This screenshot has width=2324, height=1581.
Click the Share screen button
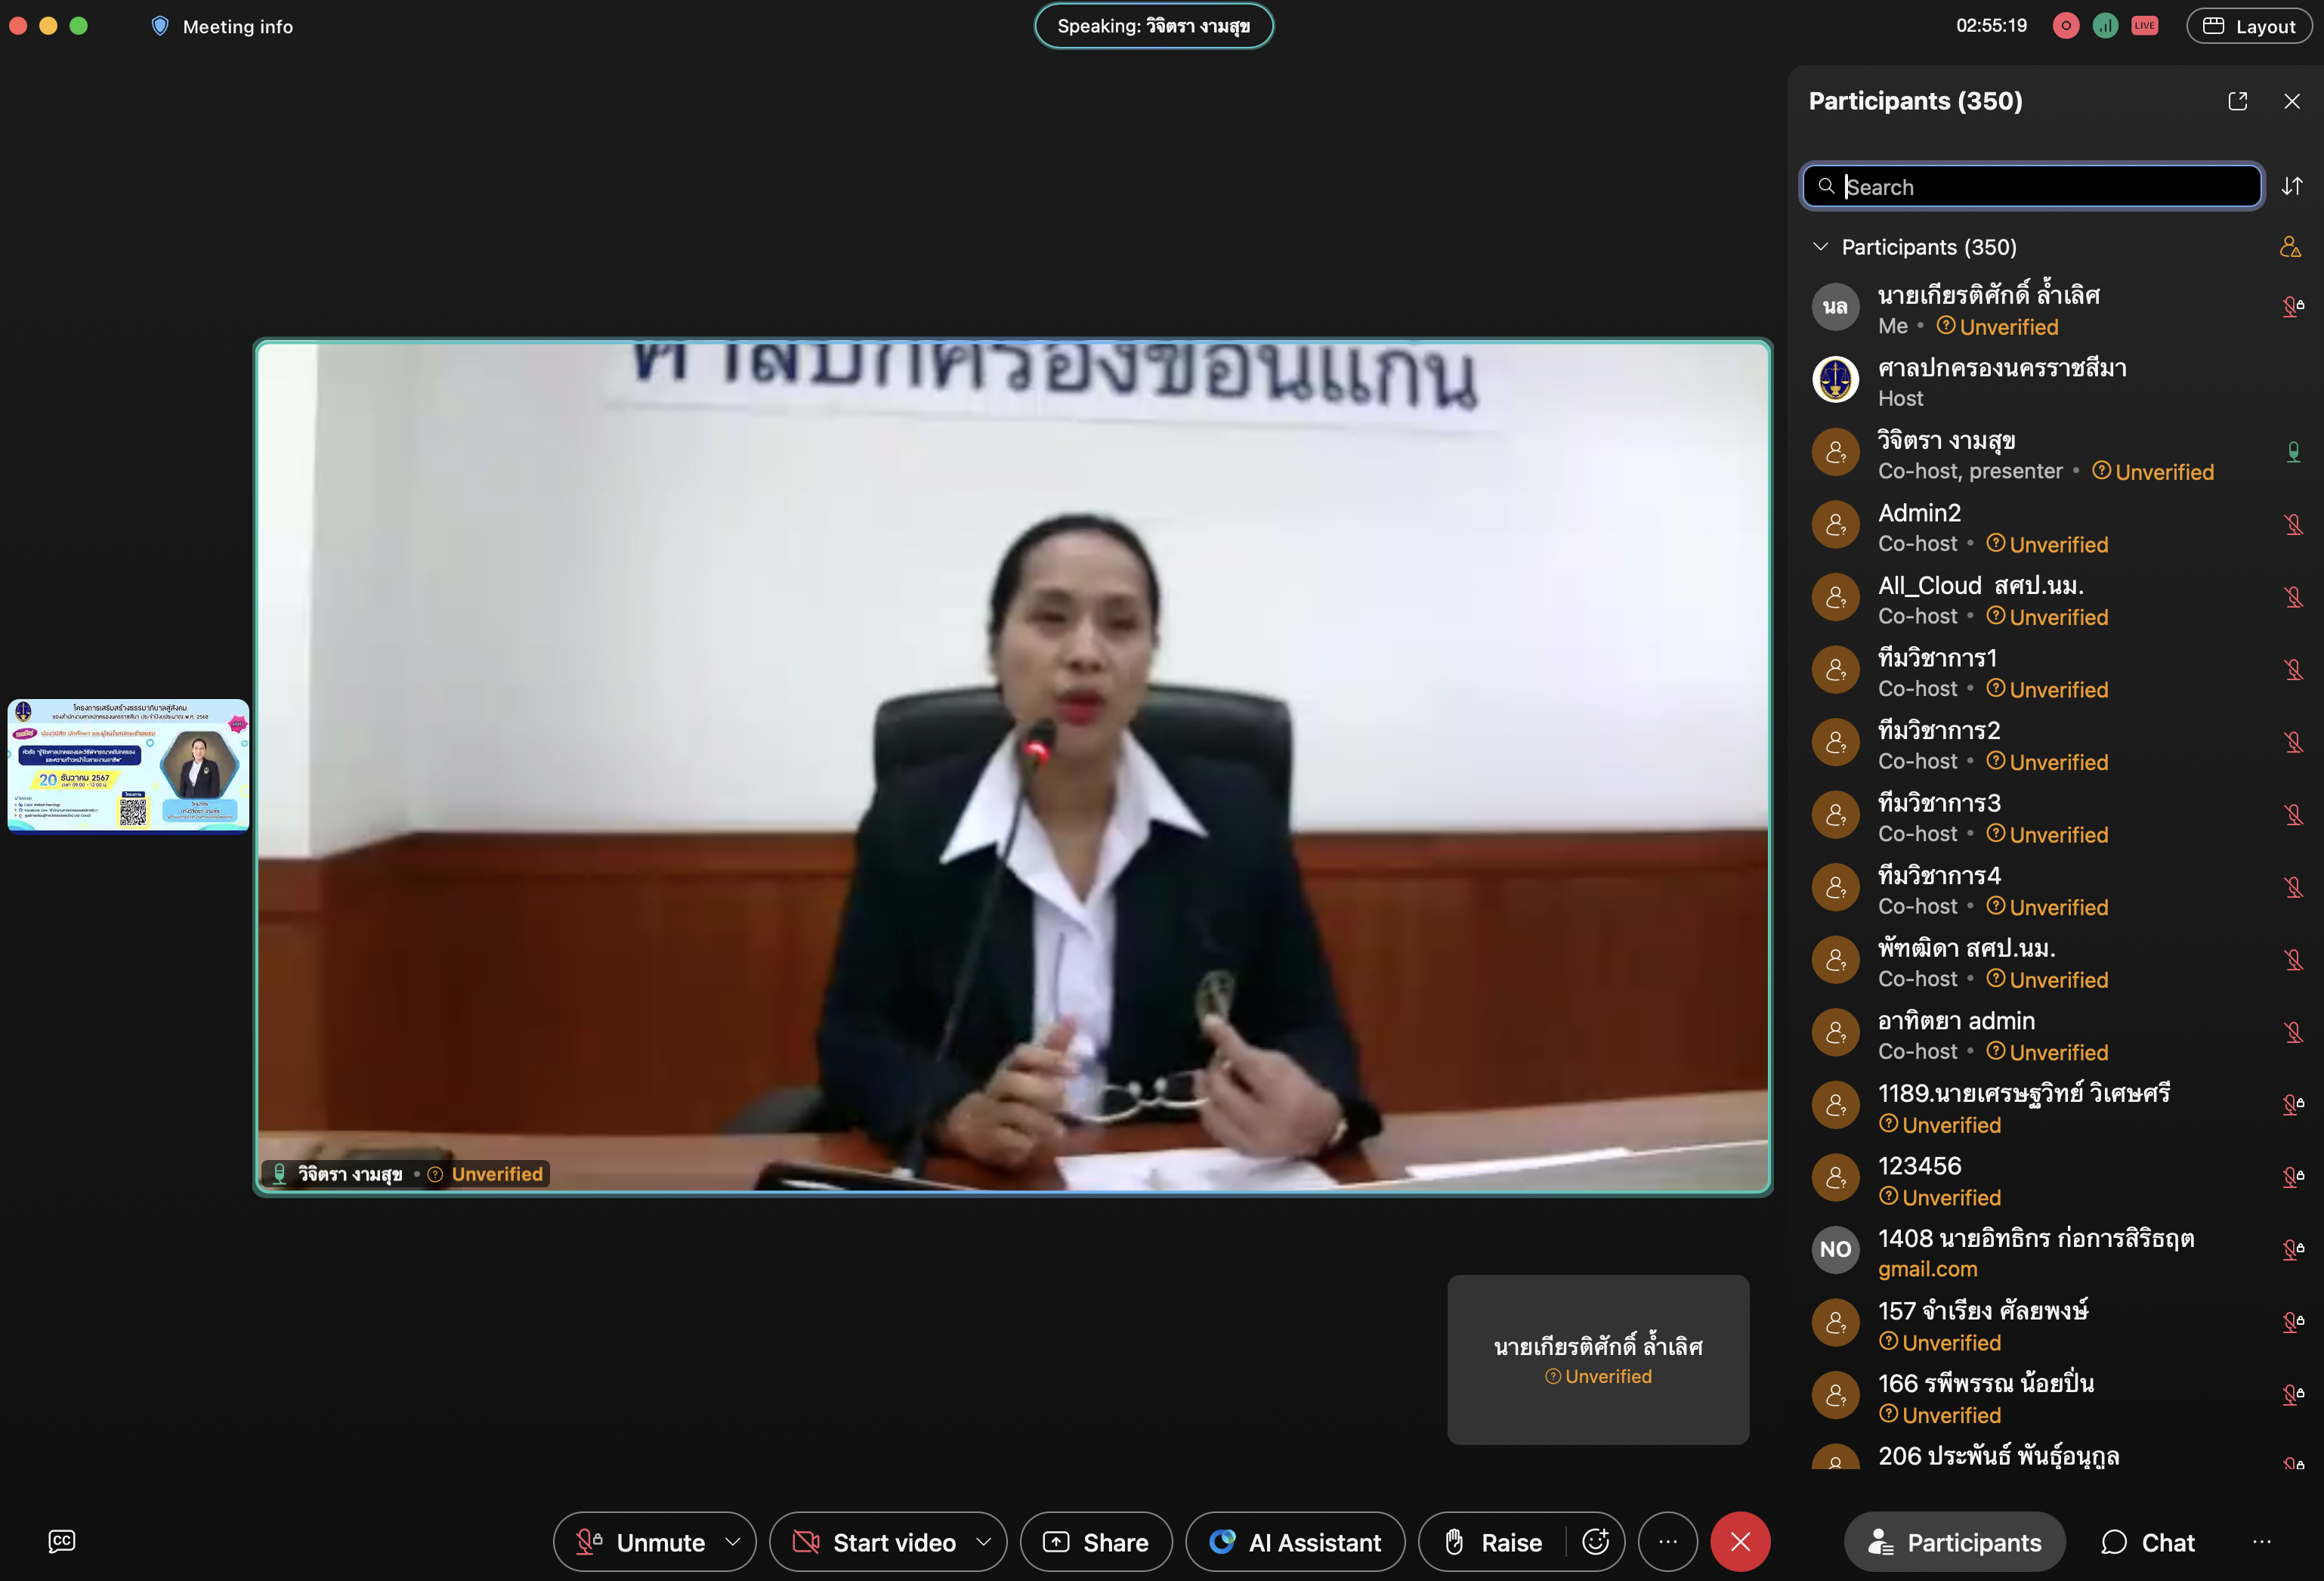(1095, 1541)
